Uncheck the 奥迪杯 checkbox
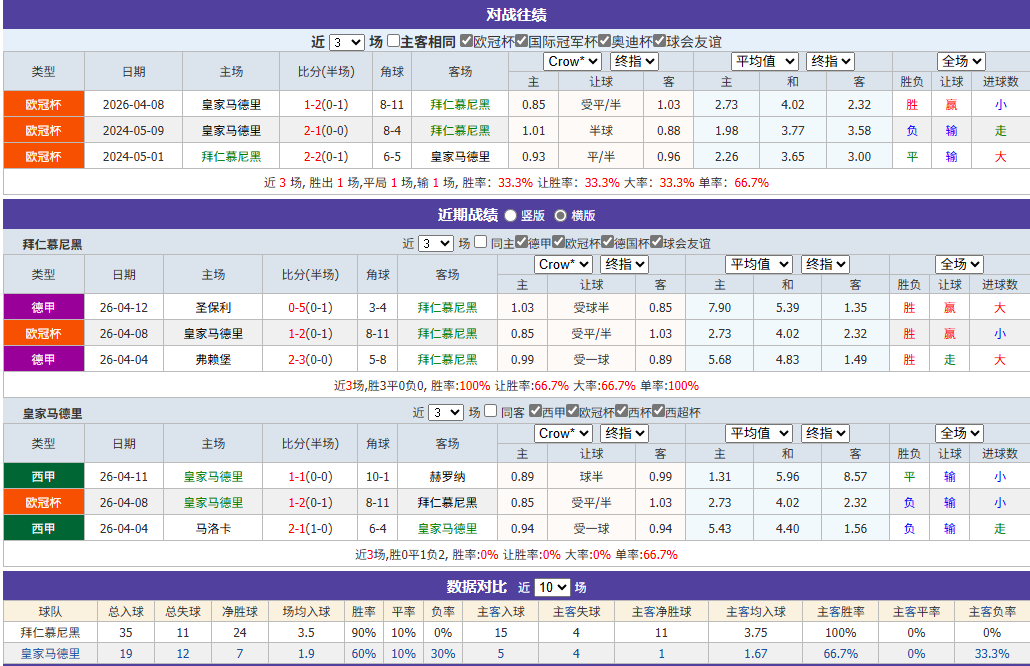This screenshot has width=1030, height=666. click(x=604, y=42)
